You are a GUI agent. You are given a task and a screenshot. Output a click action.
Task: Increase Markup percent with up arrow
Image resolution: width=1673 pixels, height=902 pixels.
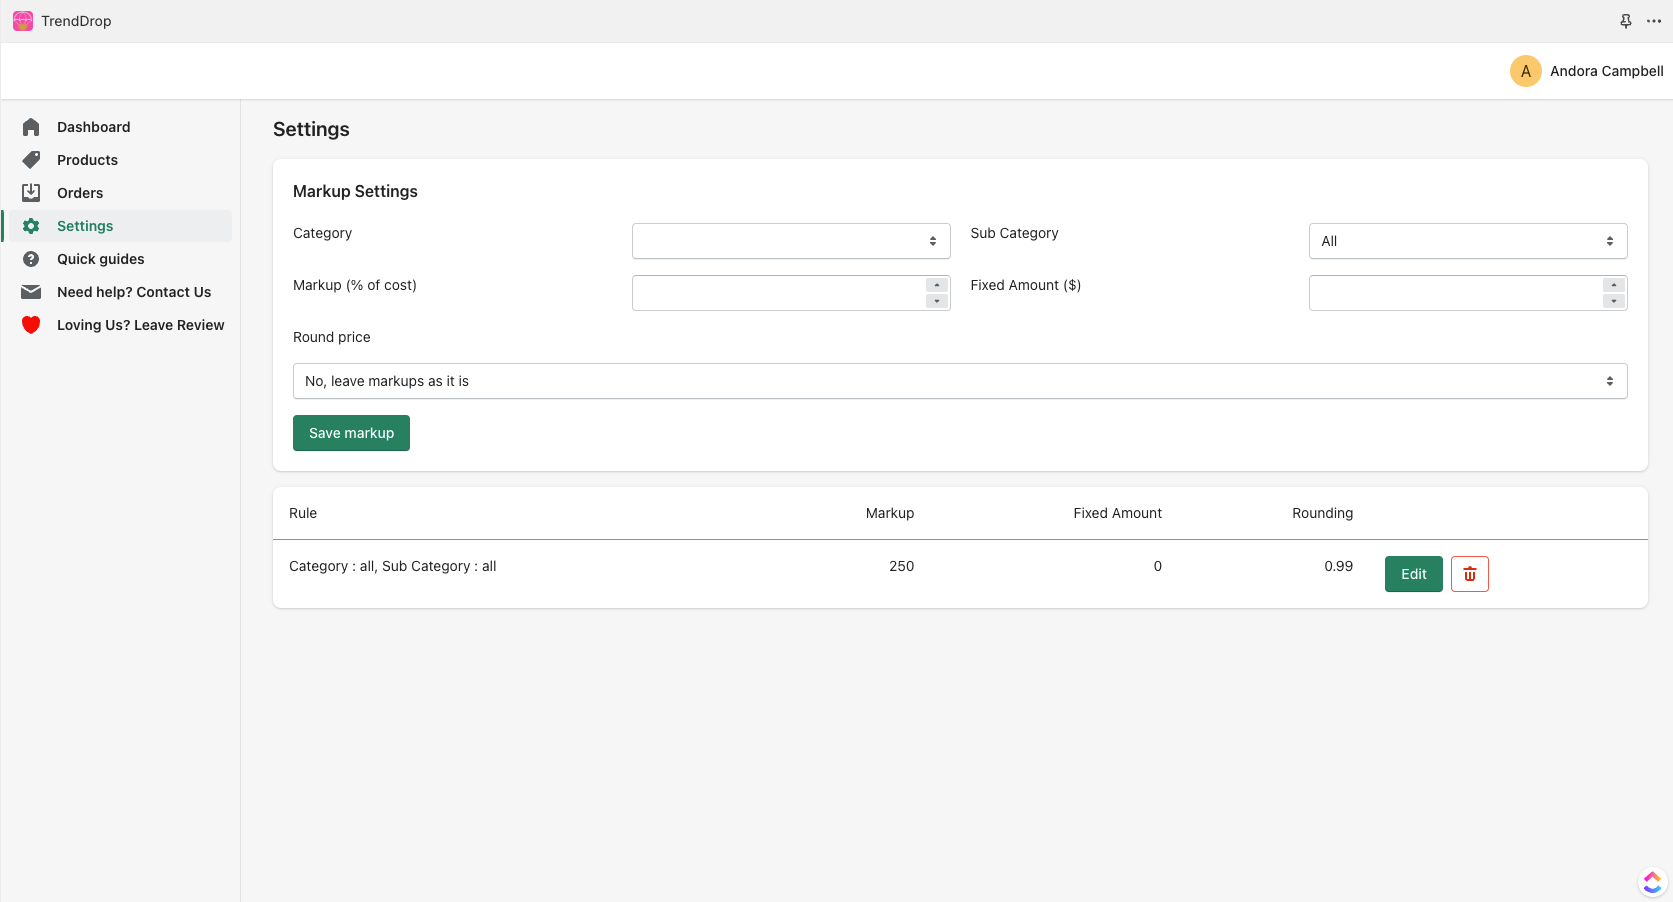coord(937,285)
